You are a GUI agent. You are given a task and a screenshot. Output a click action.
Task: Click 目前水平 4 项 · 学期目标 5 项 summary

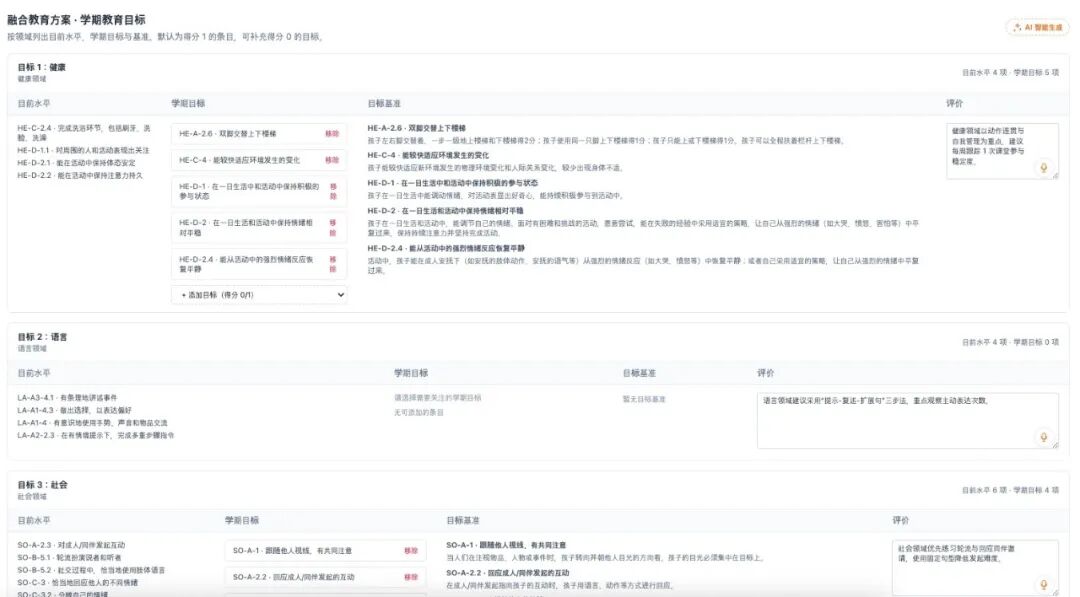(1010, 72)
